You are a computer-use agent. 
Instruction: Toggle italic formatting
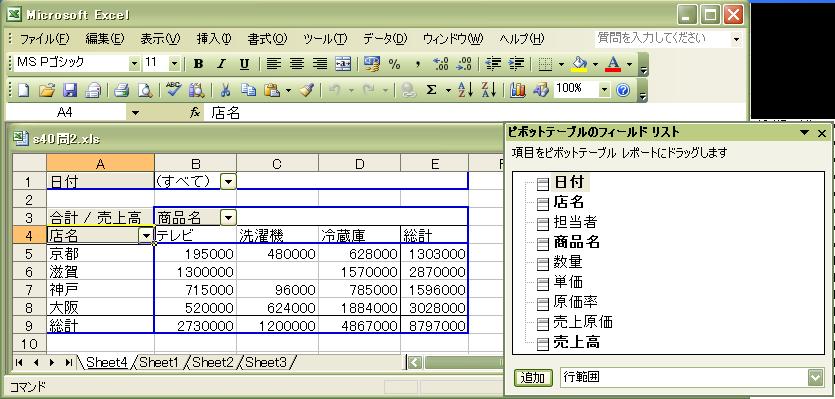coord(222,64)
